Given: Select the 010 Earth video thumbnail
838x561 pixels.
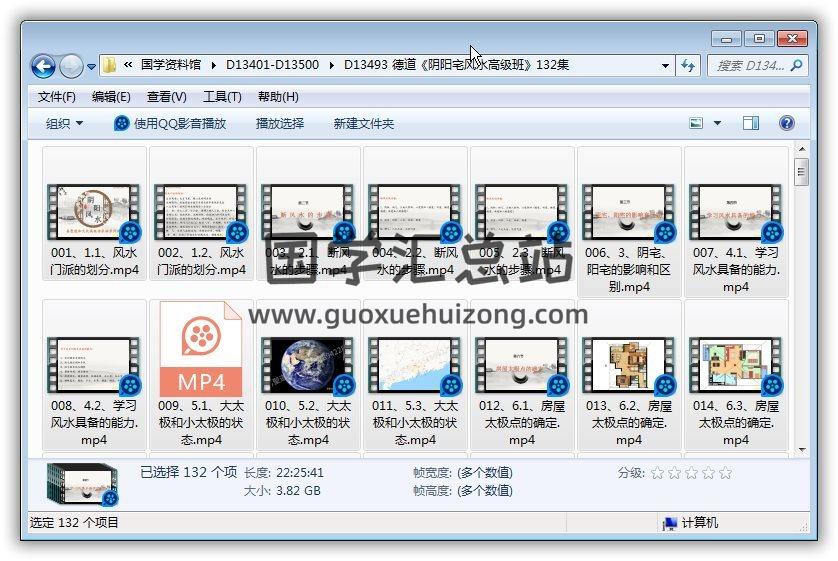Looking at the screenshot, I should [x=308, y=365].
